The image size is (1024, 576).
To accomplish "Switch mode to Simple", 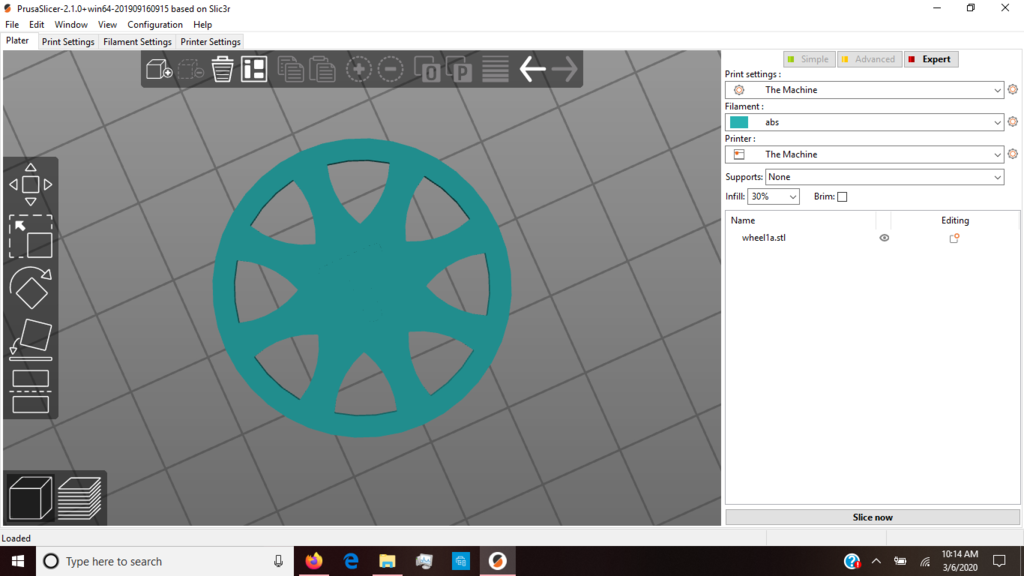I will click(808, 59).
